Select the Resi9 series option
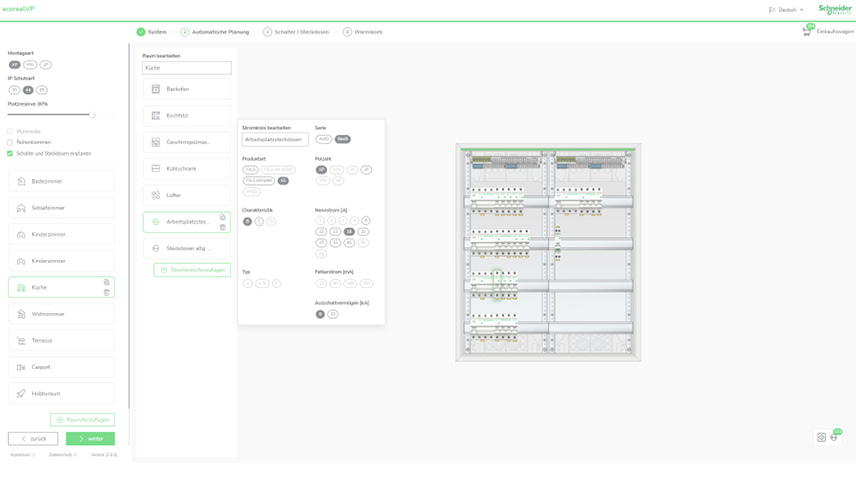 (343, 139)
